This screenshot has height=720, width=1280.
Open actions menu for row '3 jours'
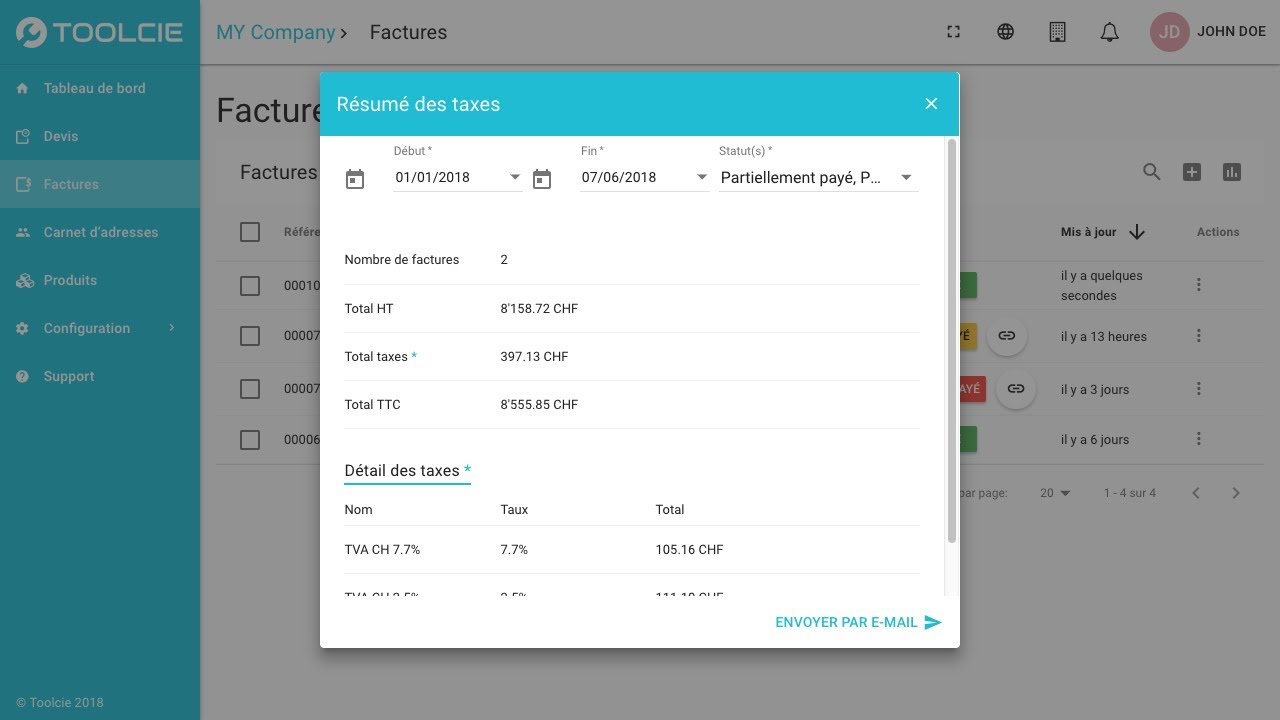click(1198, 389)
